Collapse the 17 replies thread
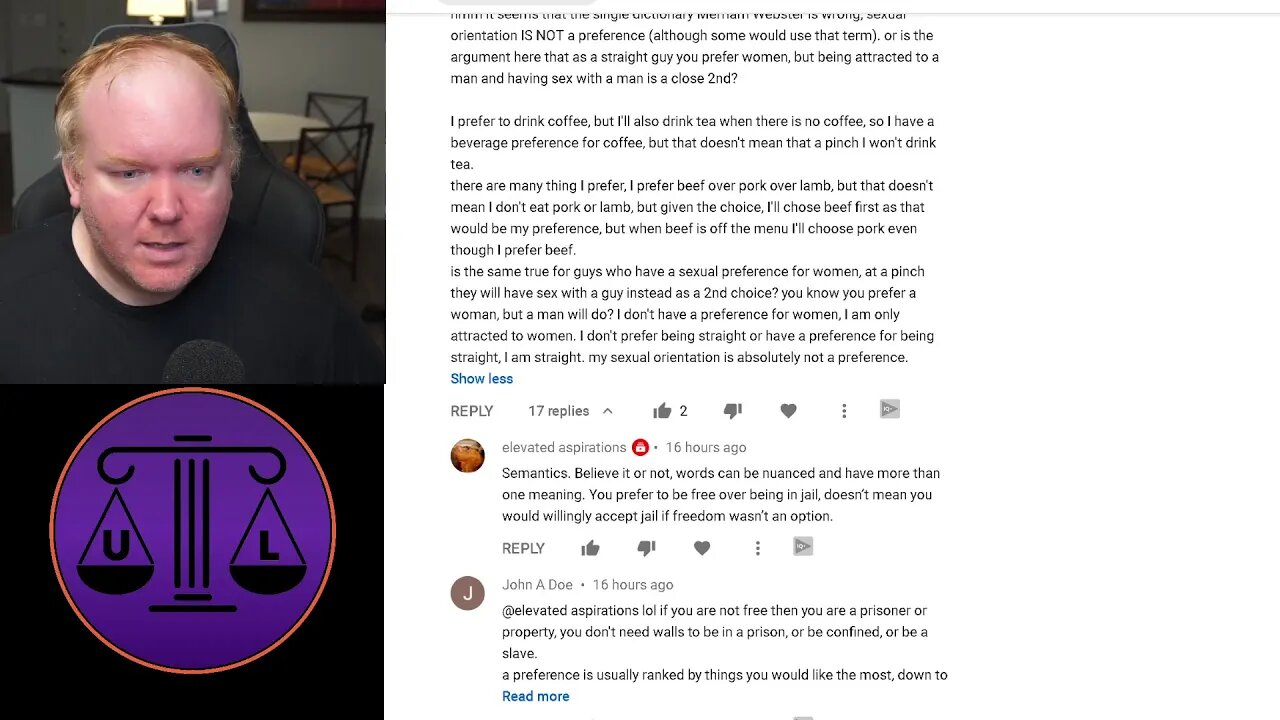The height and width of the screenshot is (720, 1280). tap(570, 411)
